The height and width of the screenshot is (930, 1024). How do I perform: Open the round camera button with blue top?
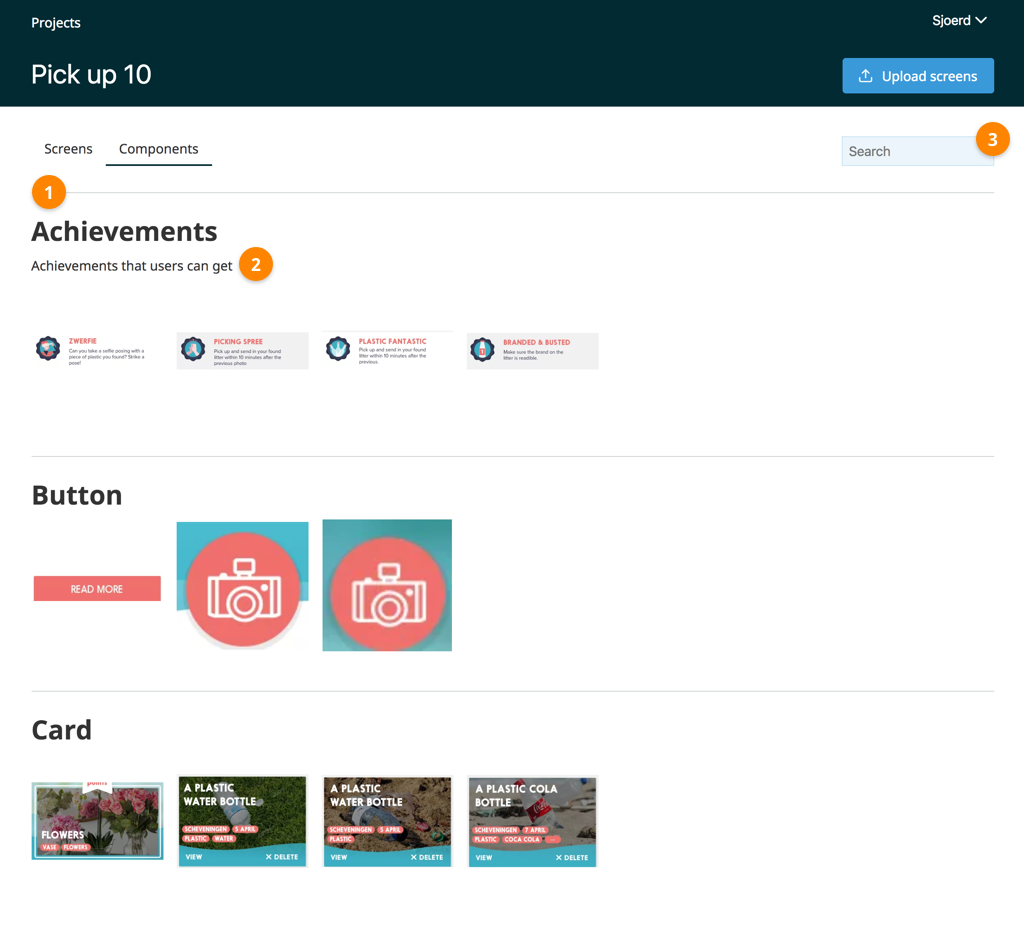[x=242, y=586]
